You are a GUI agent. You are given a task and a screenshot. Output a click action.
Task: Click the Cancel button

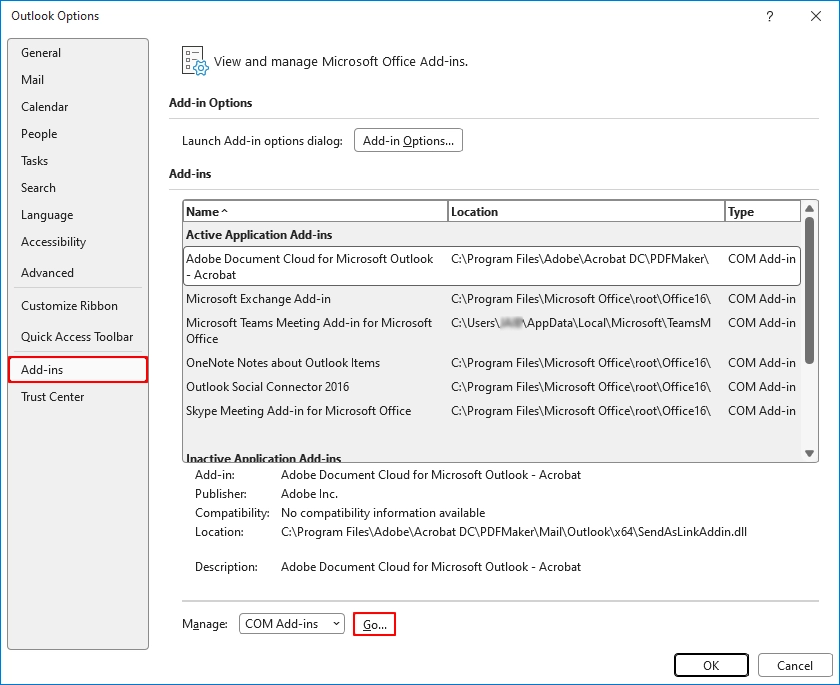(794, 665)
